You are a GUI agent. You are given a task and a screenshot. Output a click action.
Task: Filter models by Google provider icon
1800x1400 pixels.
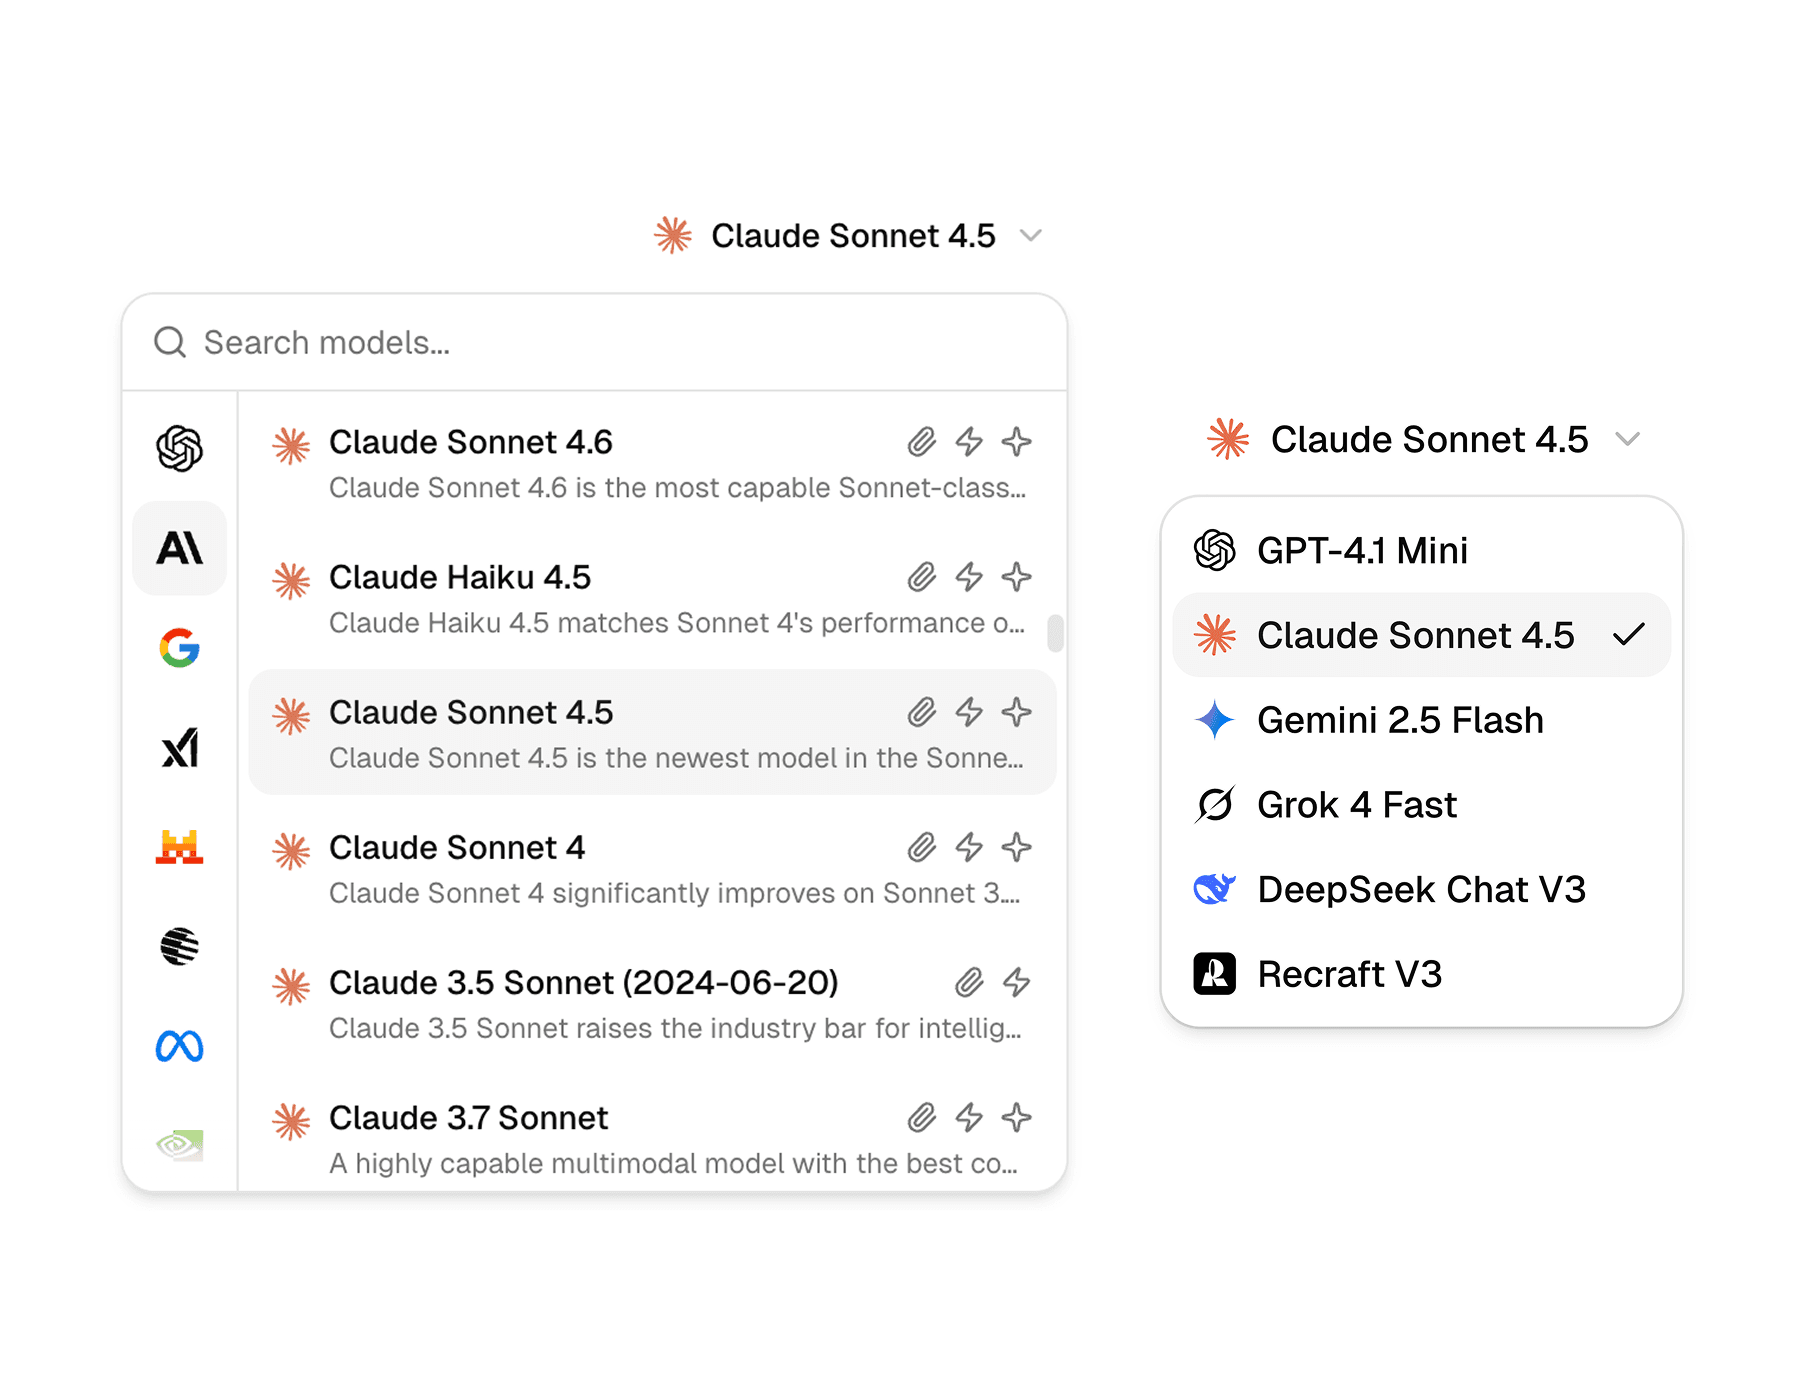pos(180,648)
